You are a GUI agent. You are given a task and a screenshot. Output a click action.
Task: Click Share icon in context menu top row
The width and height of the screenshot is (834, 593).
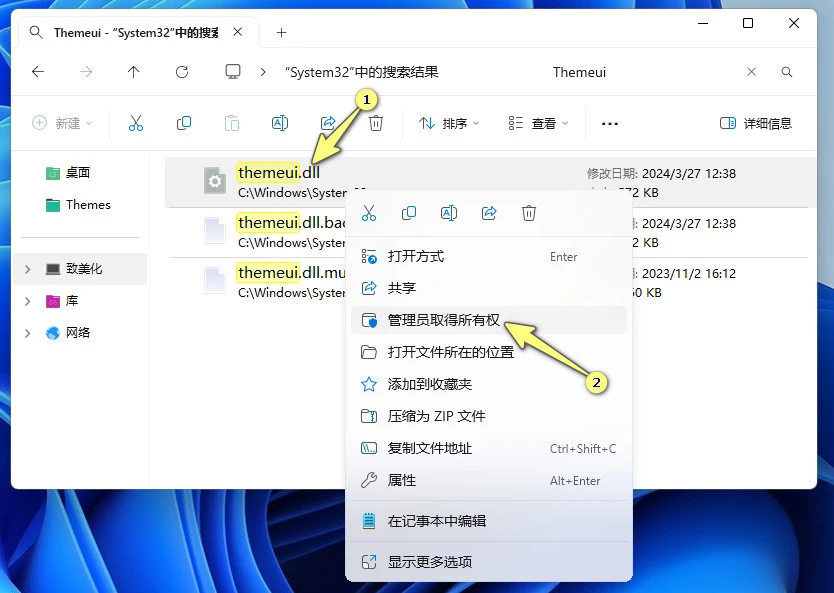click(x=489, y=213)
